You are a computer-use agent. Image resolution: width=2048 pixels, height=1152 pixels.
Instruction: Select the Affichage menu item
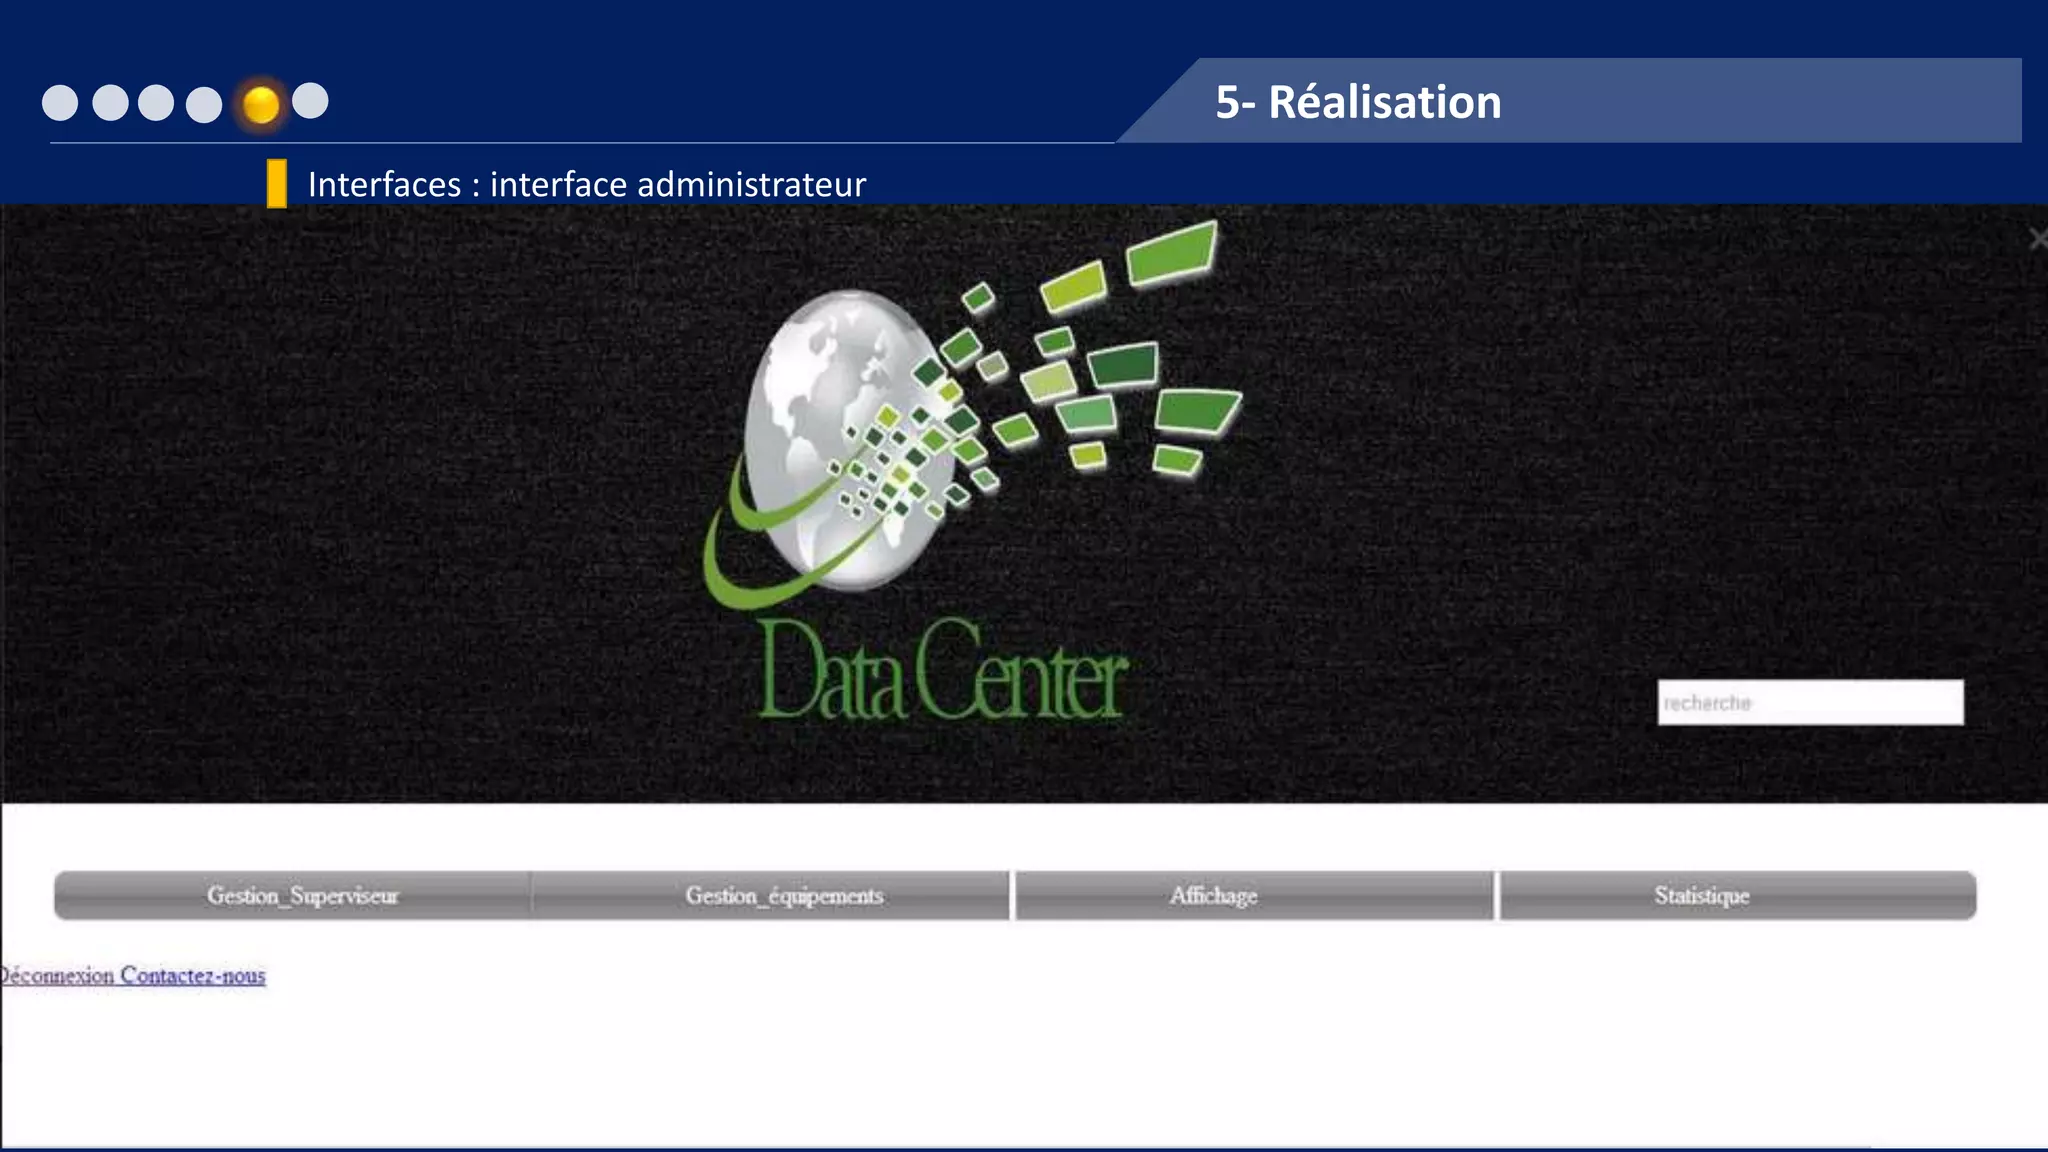coord(1213,895)
